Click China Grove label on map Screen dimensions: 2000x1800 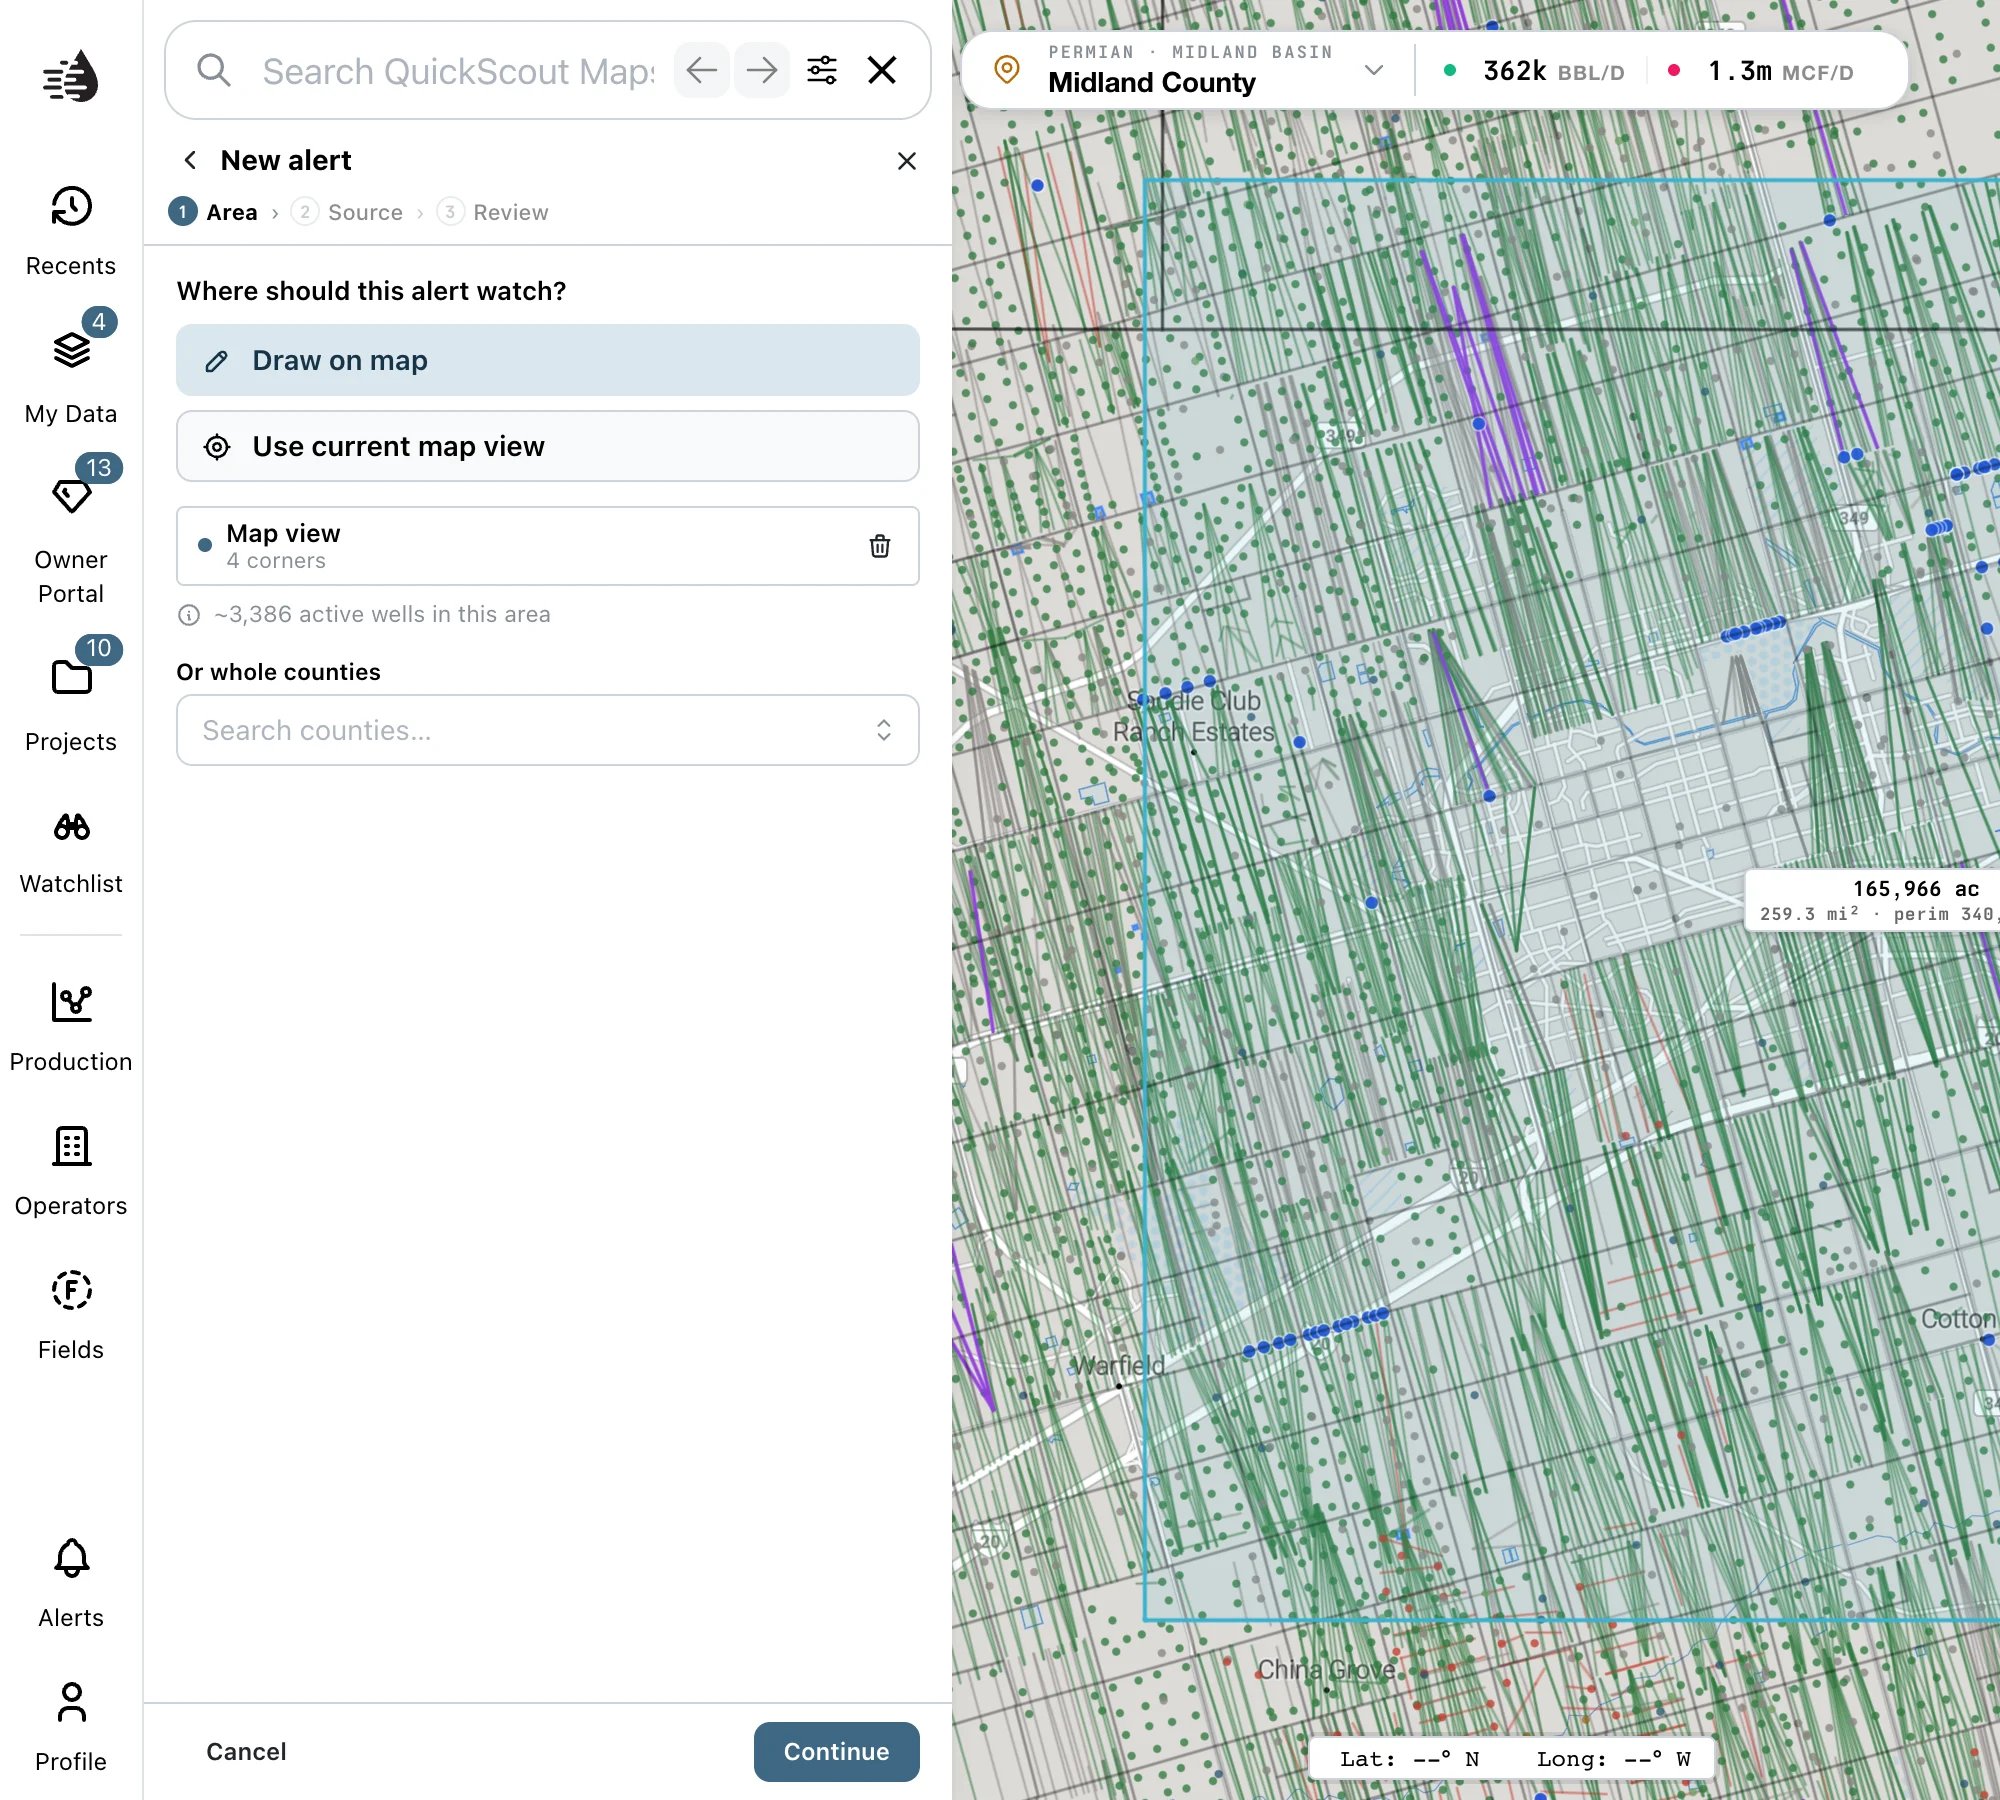pos(1326,1669)
